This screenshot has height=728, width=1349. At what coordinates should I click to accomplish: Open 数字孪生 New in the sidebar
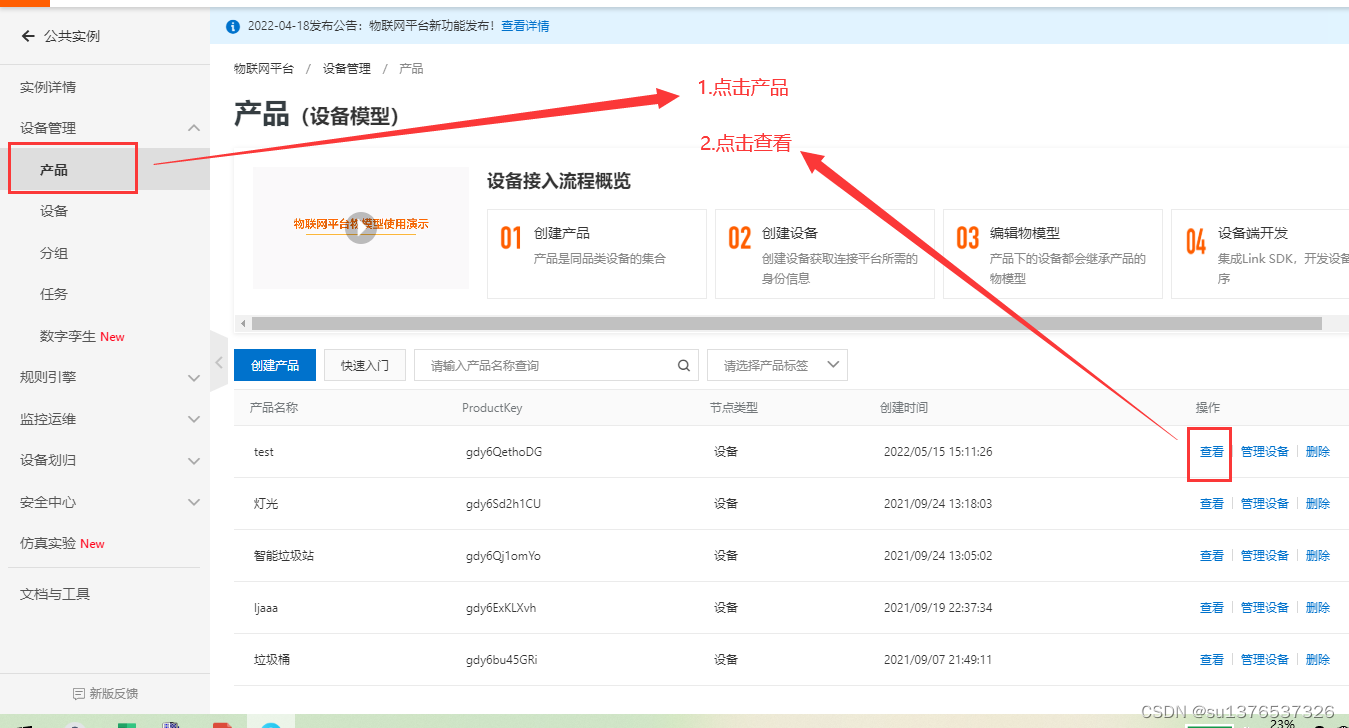(82, 336)
